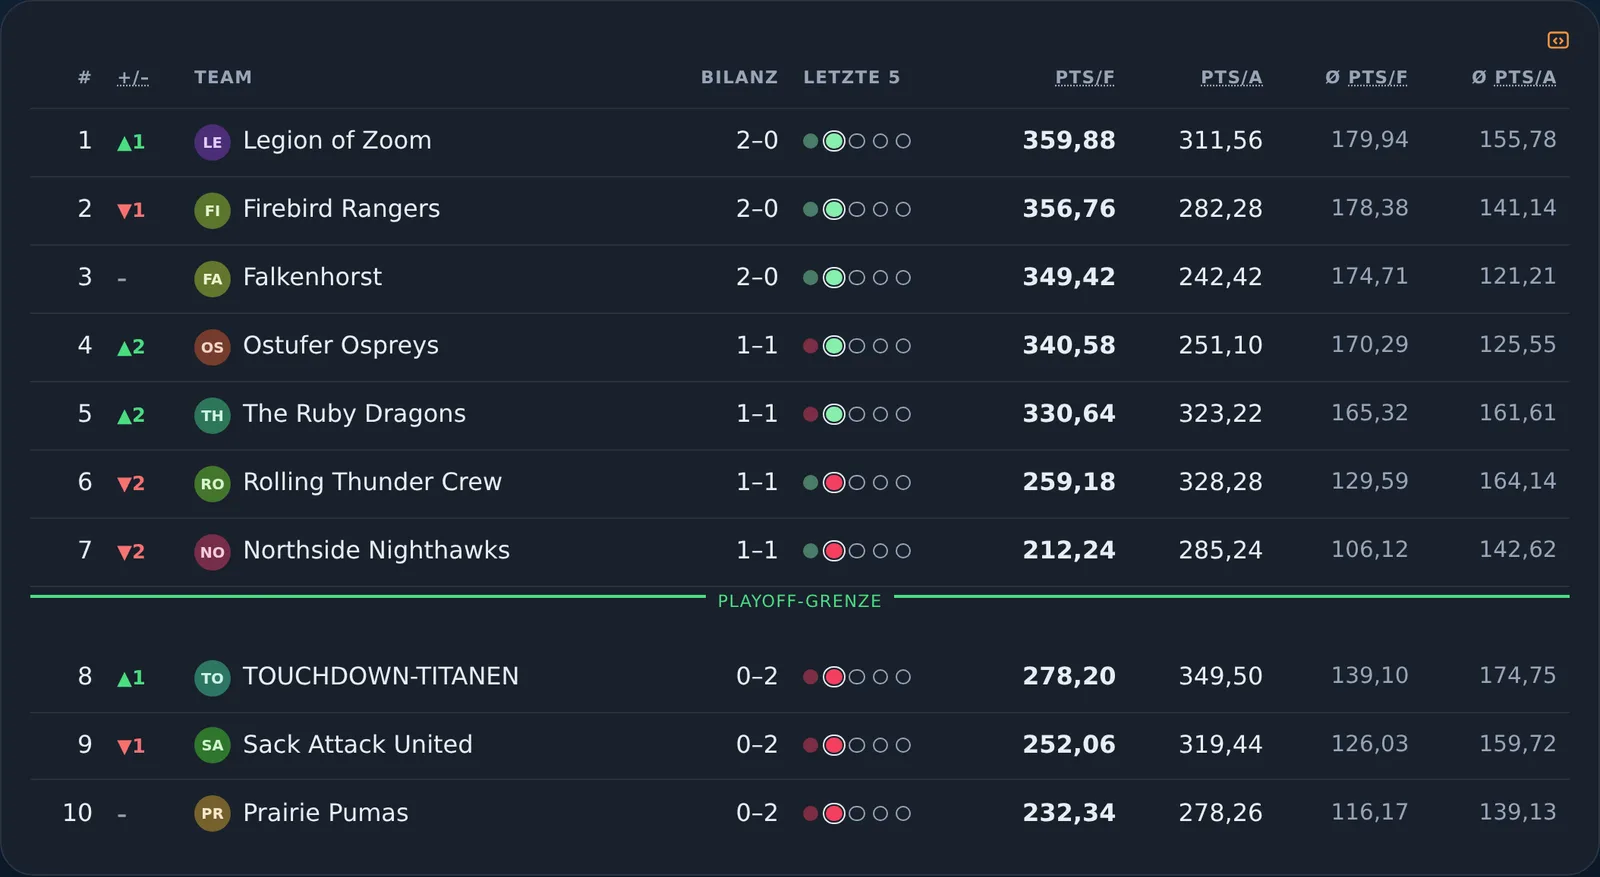The width and height of the screenshot is (1600, 877).
Task: Click Firebird Rangers down-one rank indicator
Action: [131, 210]
